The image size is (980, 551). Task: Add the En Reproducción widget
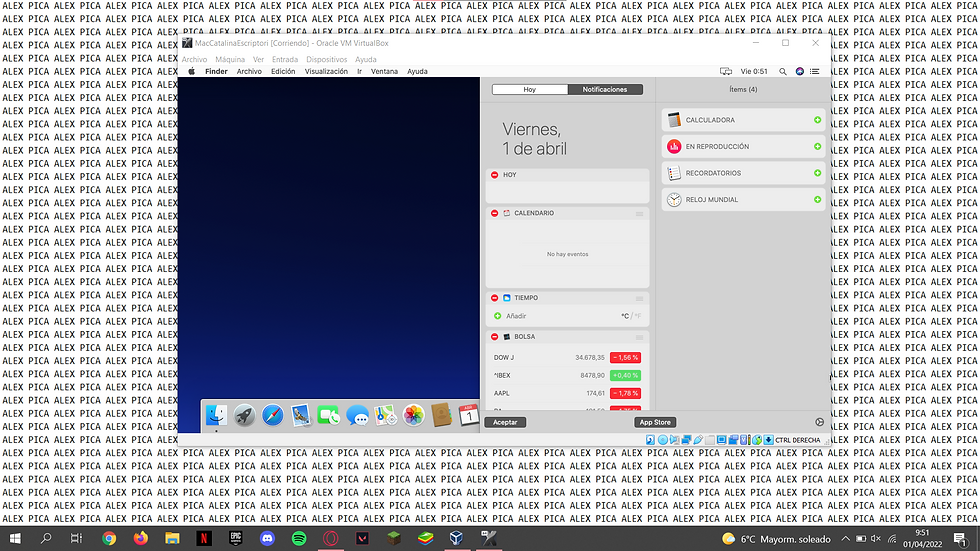click(818, 146)
